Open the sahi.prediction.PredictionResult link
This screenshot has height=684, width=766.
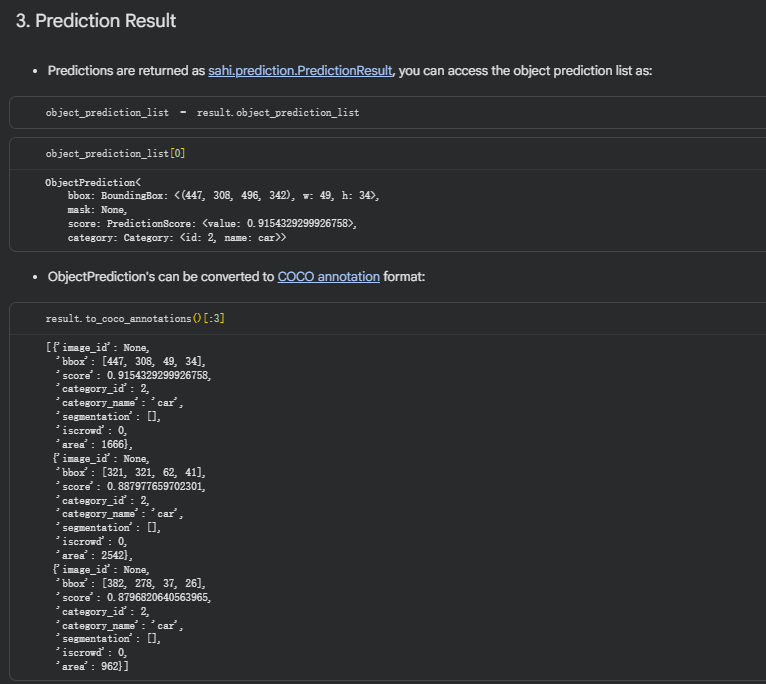[300, 71]
